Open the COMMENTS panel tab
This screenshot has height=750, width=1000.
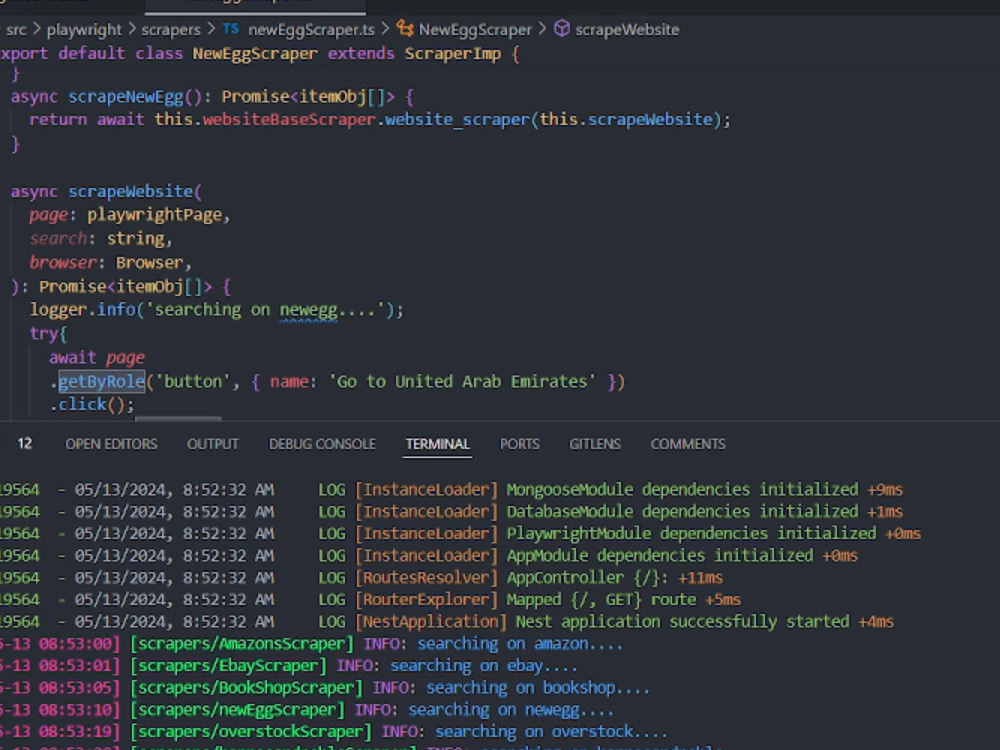(x=688, y=444)
